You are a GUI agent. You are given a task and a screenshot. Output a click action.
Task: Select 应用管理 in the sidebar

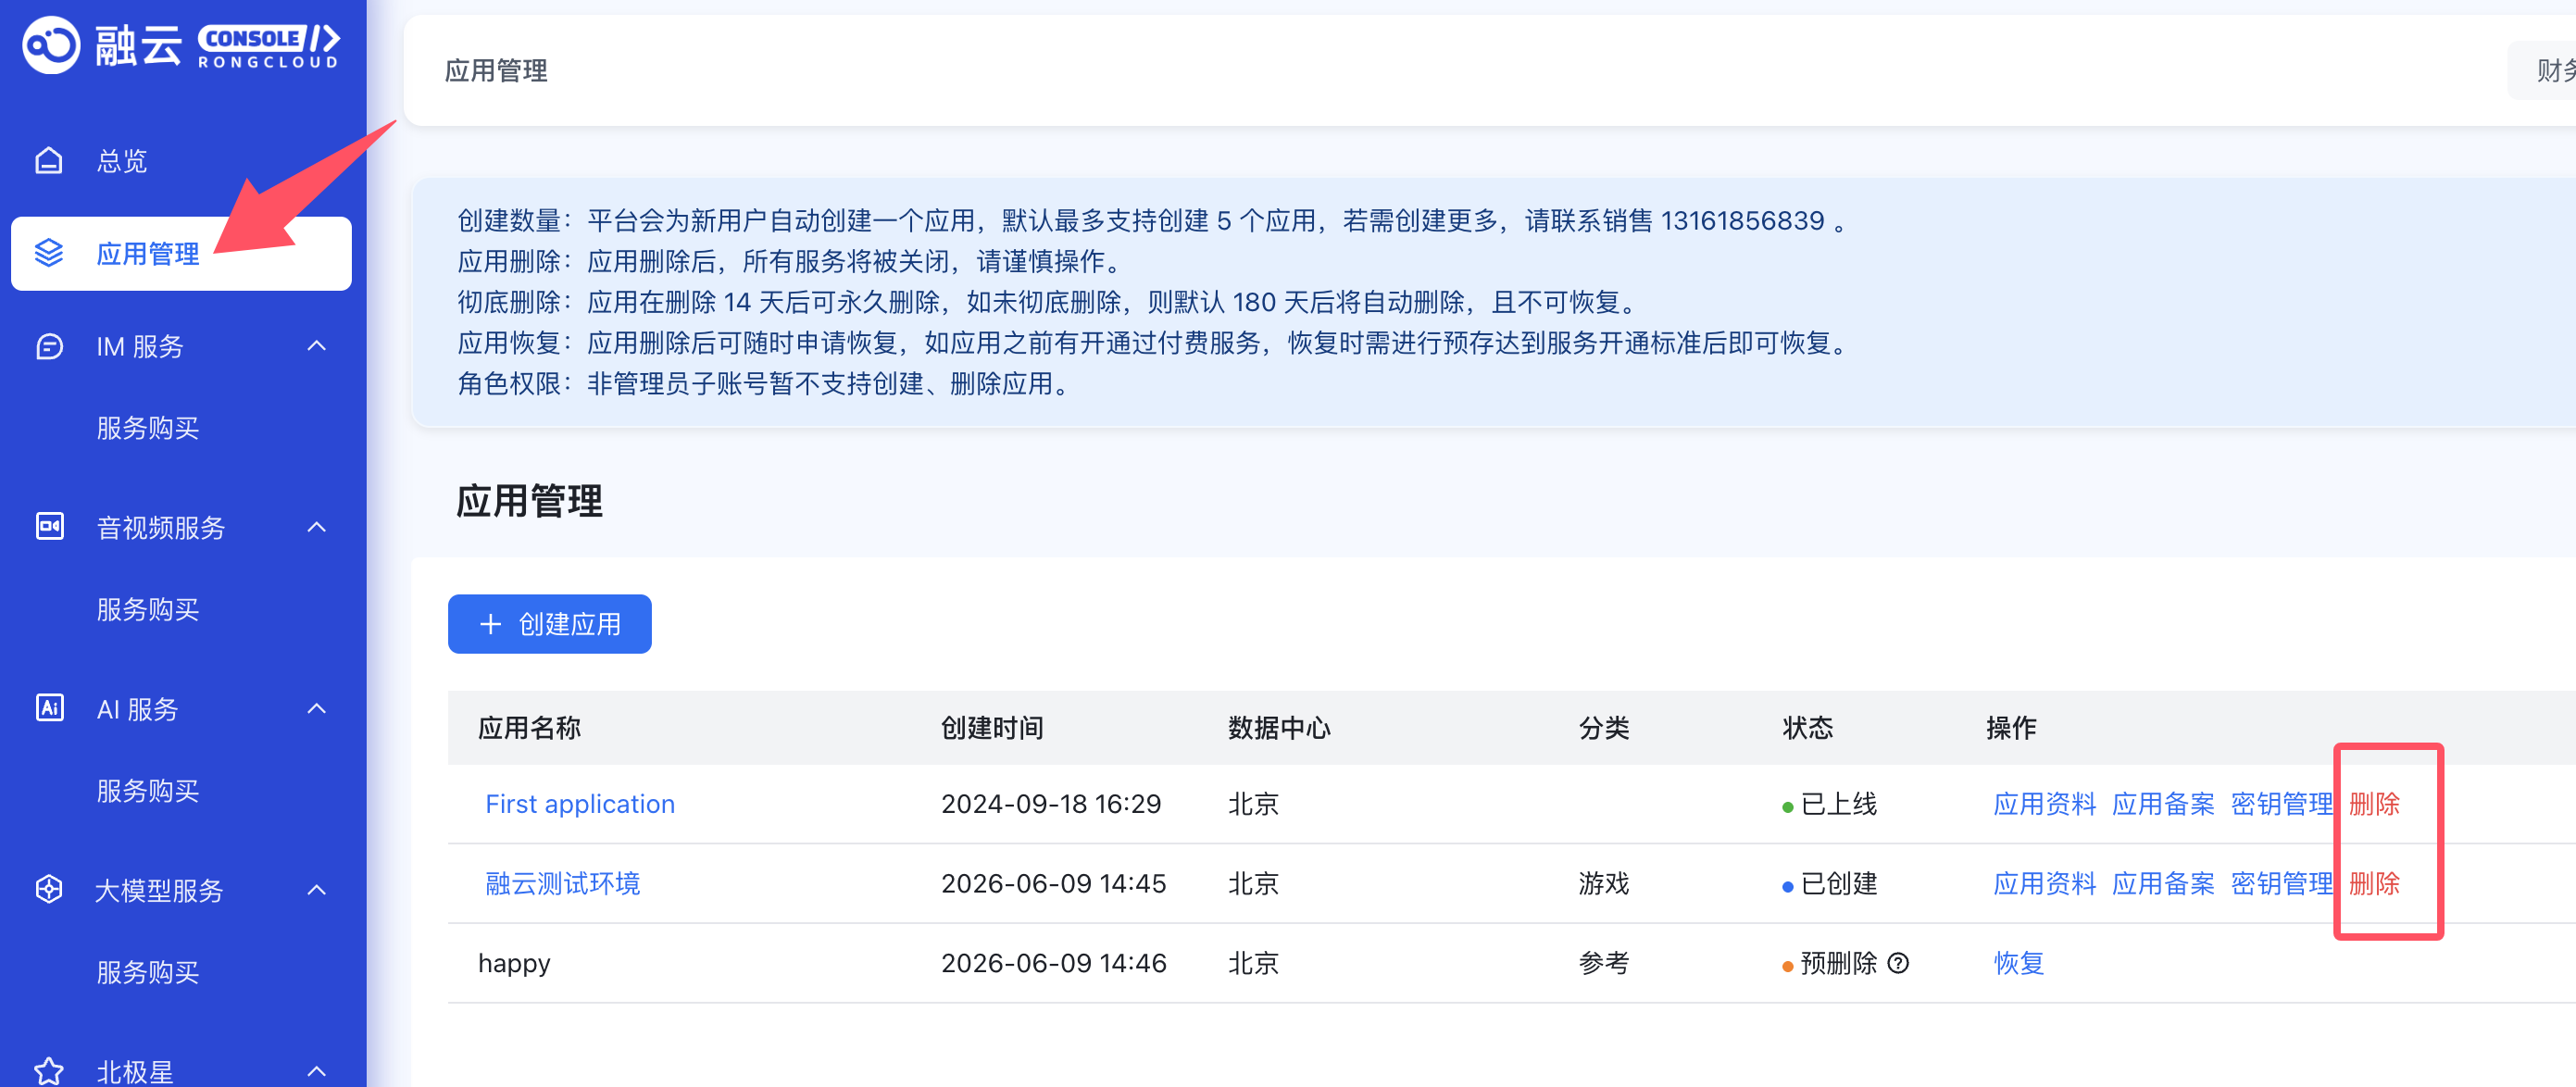tap(181, 254)
